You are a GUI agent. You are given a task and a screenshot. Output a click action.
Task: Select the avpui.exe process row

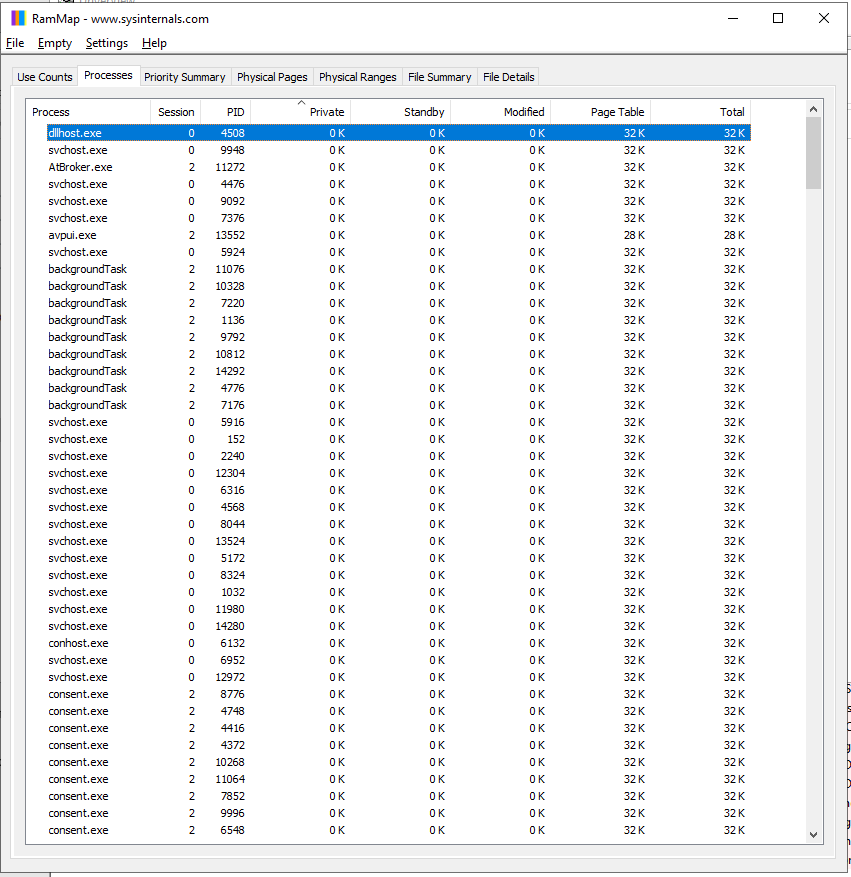point(72,235)
